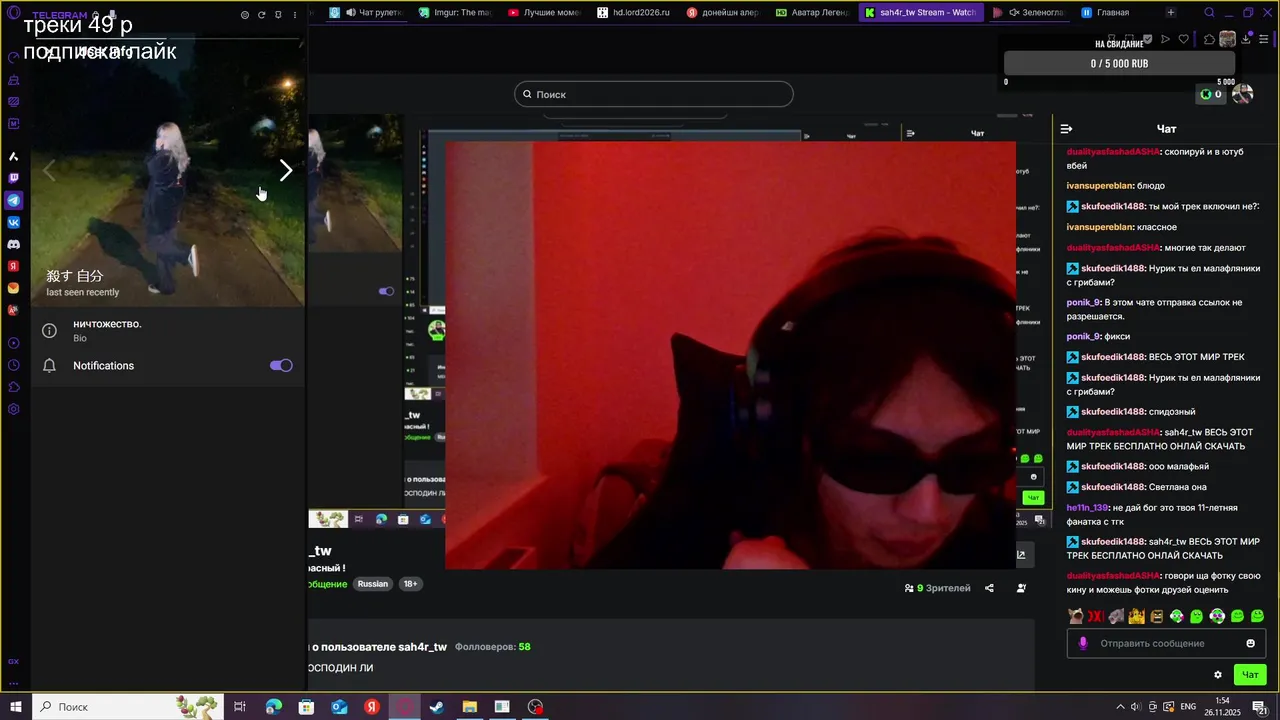Collapse the chat panel arrow icon
1280x720 pixels.
pyautogui.click(x=1066, y=129)
